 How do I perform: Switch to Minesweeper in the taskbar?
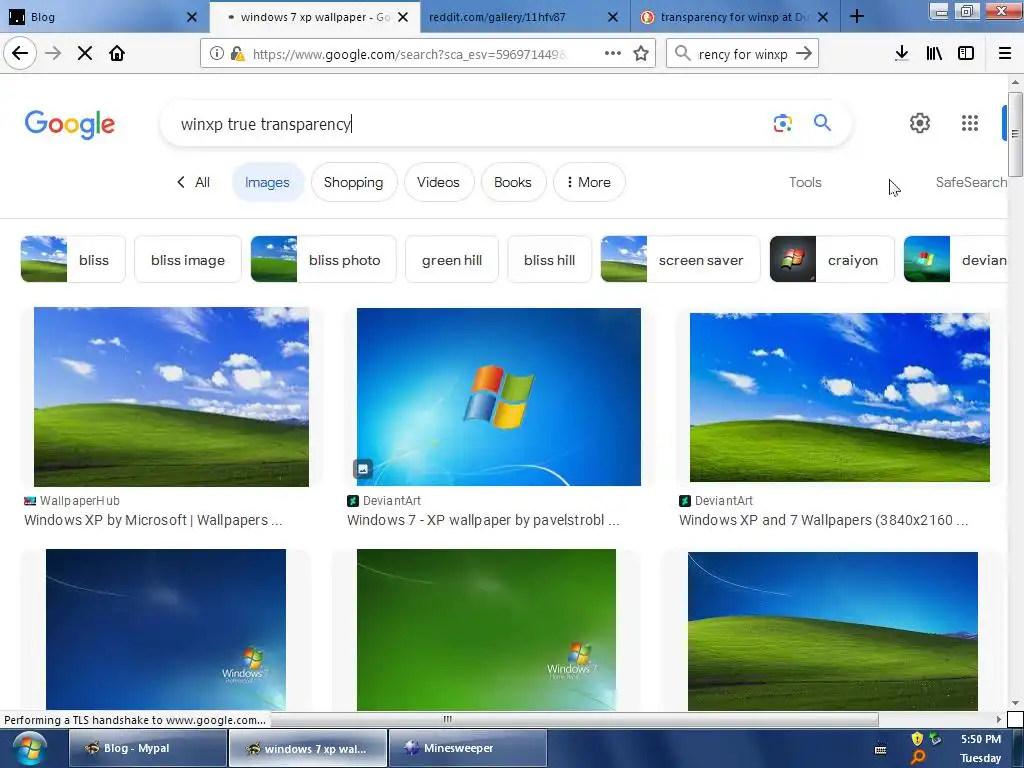tap(468, 748)
